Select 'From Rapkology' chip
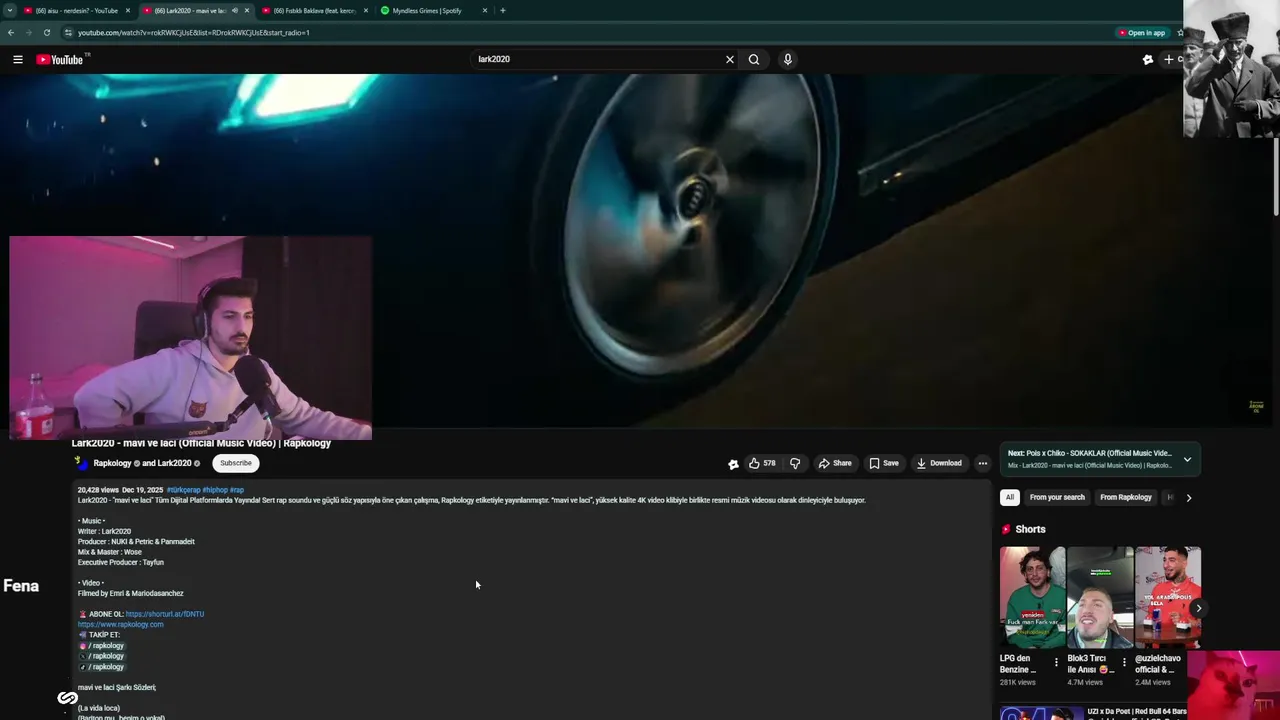The height and width of the screenshot is (720, 1280). coord(1126,497)
